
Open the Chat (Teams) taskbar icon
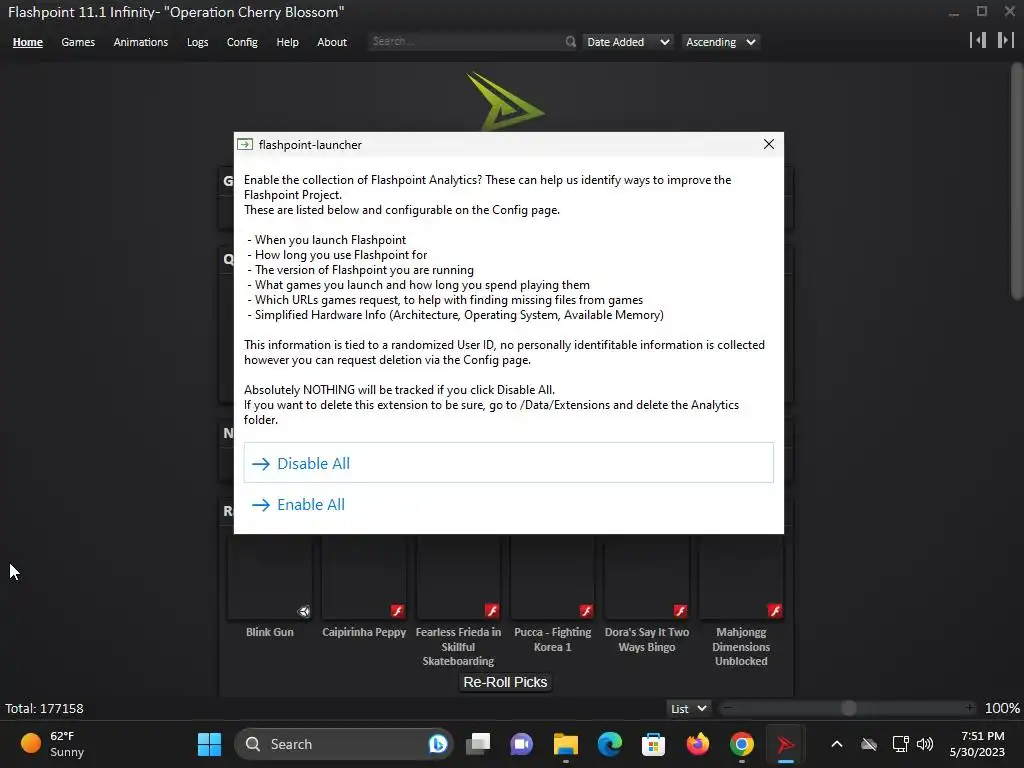(521, 744)
